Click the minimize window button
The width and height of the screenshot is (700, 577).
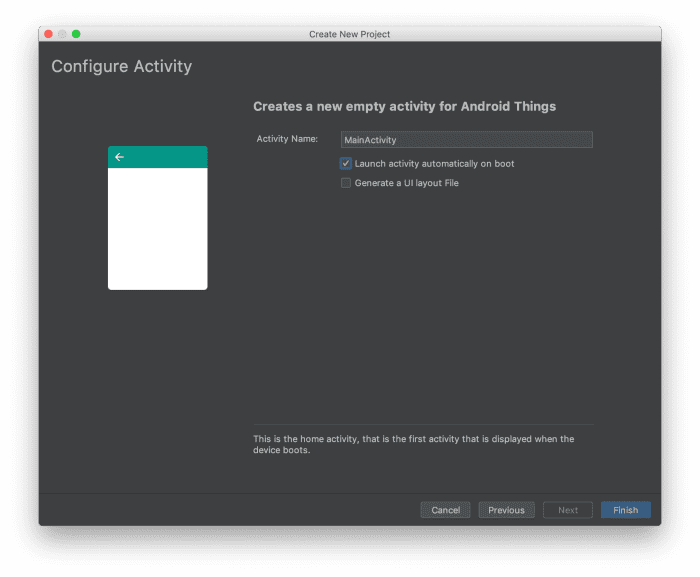pyautogui.click(x=62, y=34)
